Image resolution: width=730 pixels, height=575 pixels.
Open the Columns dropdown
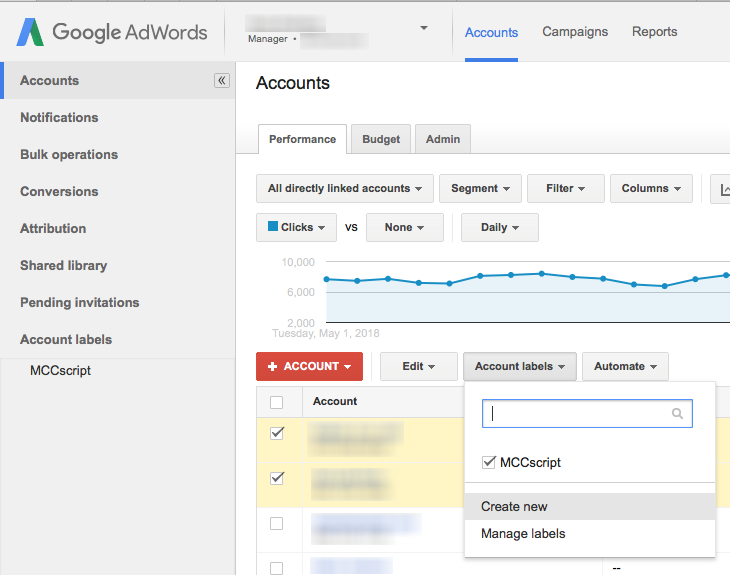pyautogui.click(x=651, y=189)
